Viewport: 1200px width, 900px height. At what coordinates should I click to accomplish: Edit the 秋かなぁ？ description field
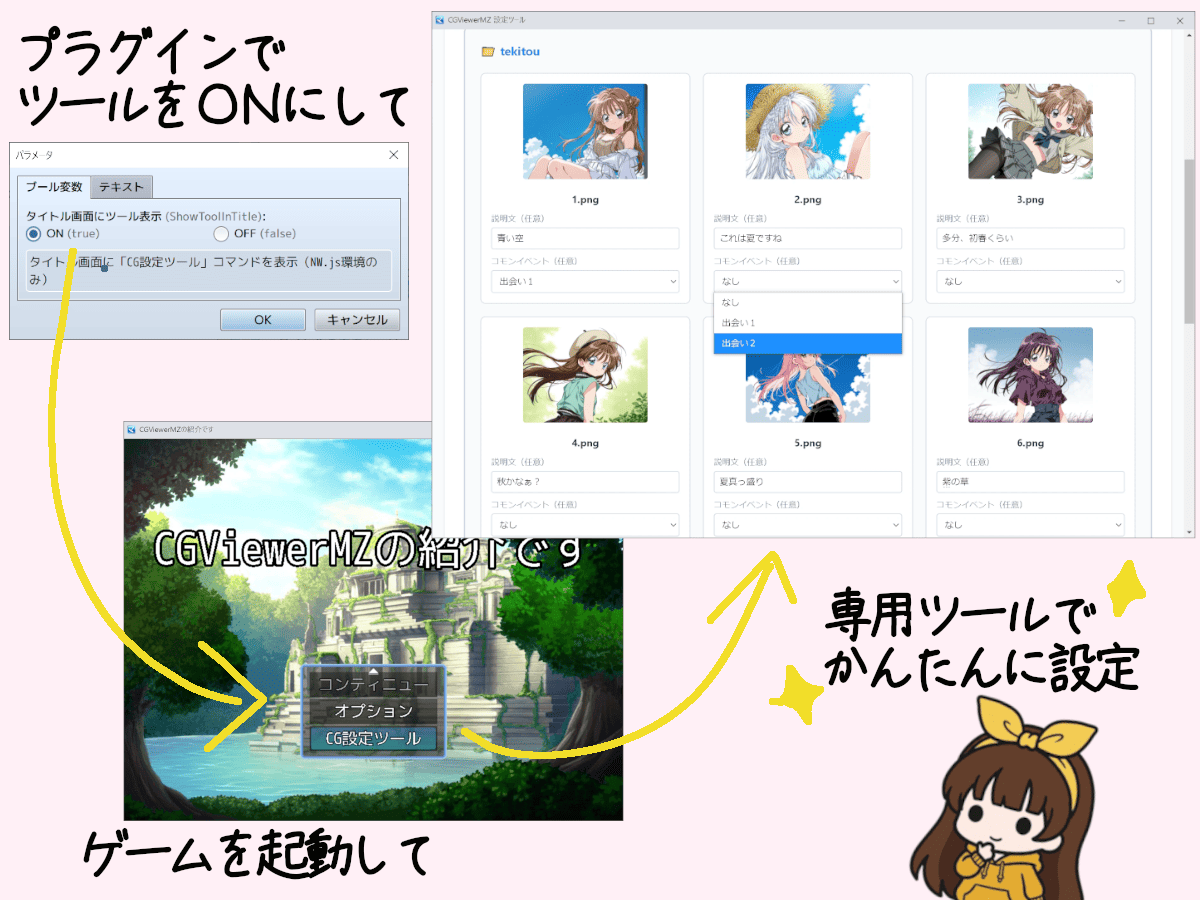pos(585,482)
